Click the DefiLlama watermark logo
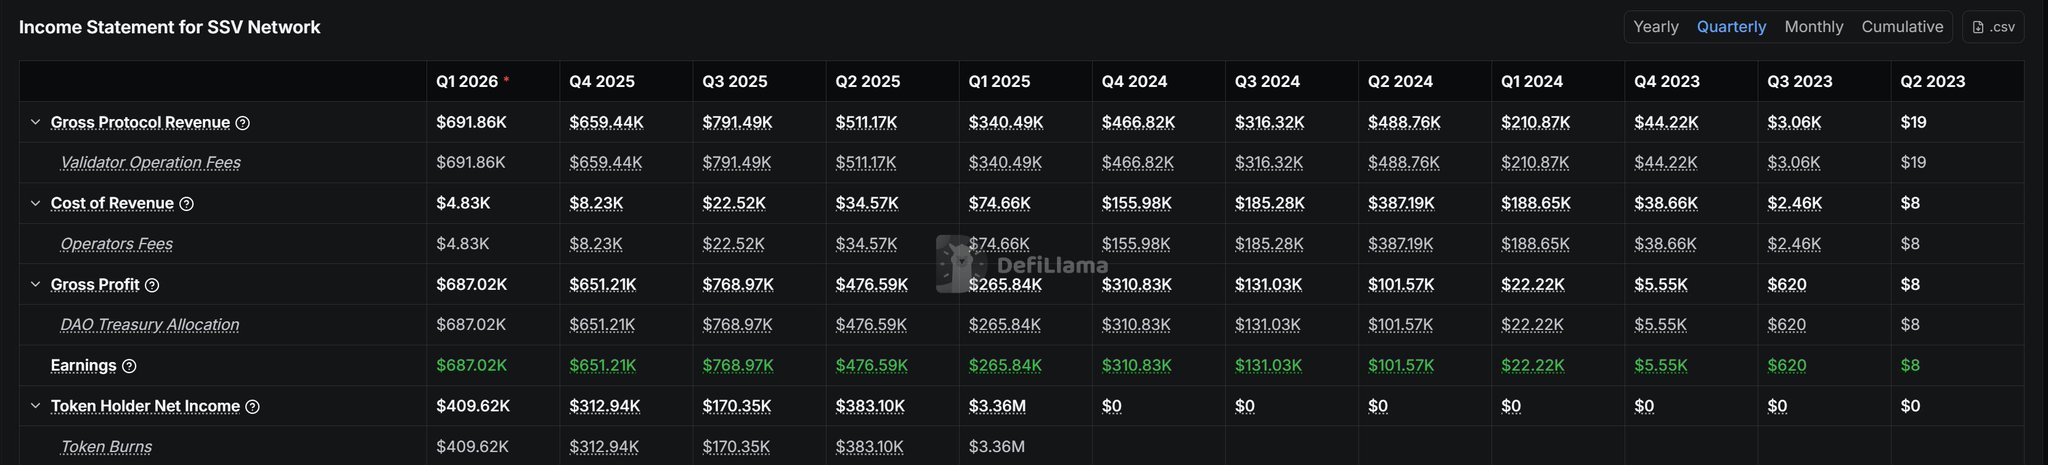 tap(1022, 264)
